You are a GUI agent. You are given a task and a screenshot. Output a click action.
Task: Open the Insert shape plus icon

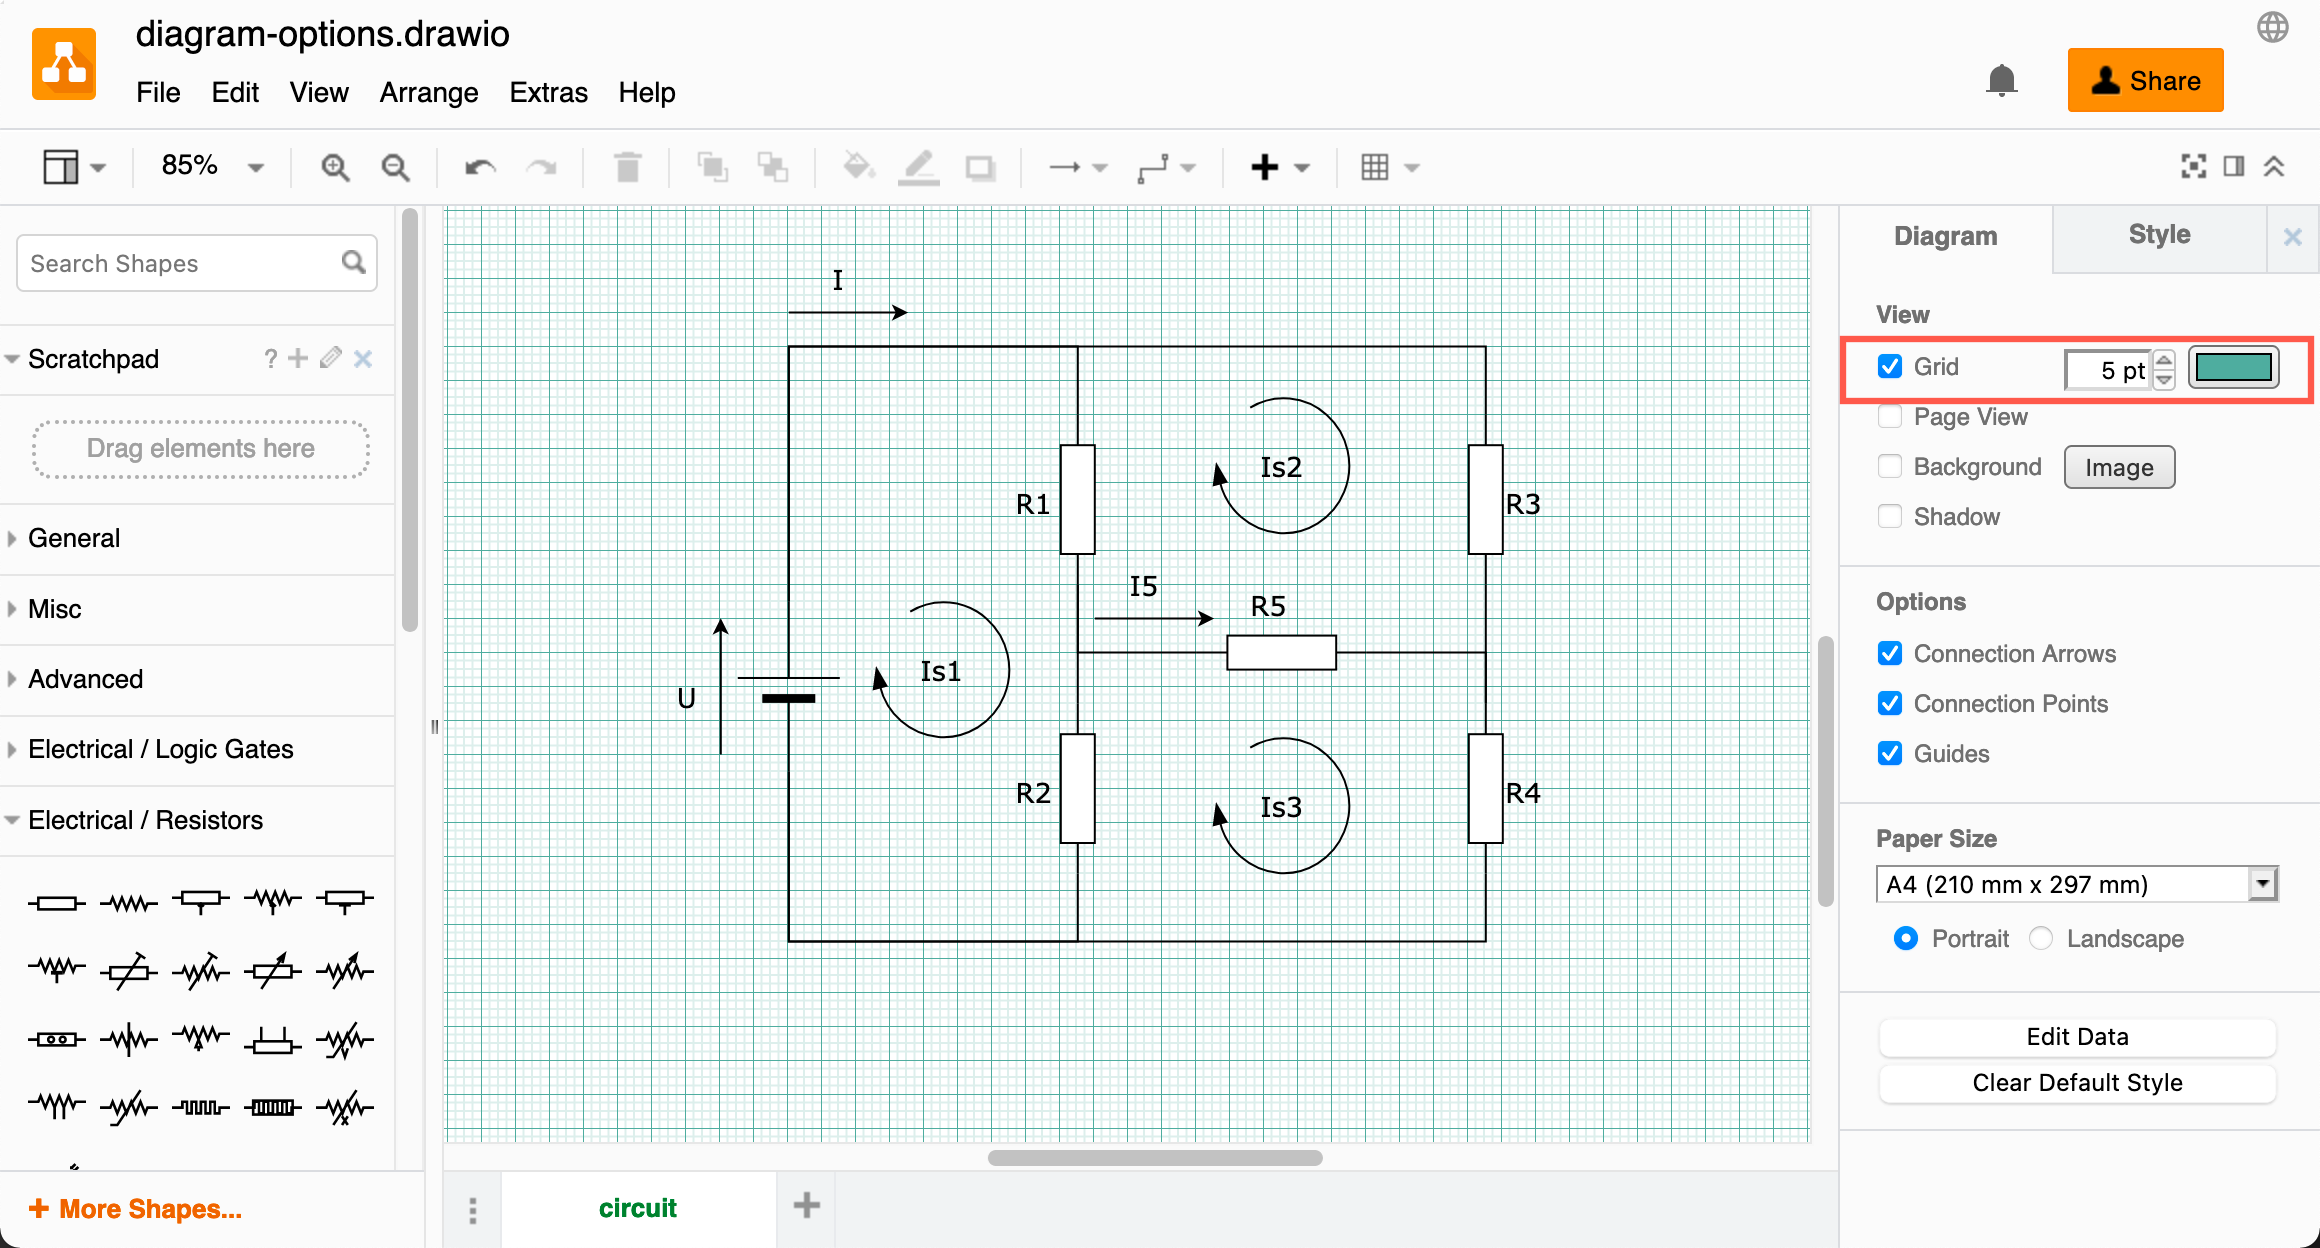click(x=1266, y=166)
